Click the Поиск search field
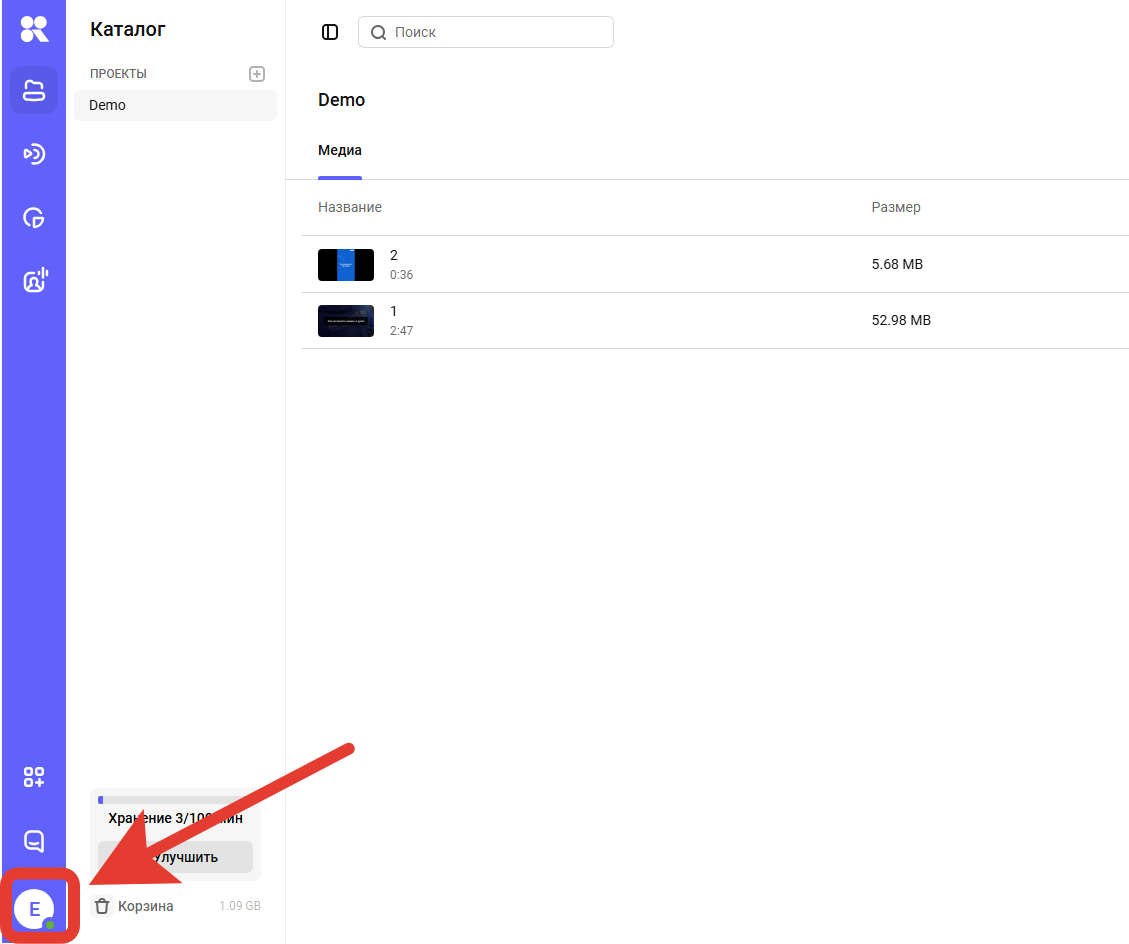Screen dimensions: 1129x944 [x=497, y=32]
